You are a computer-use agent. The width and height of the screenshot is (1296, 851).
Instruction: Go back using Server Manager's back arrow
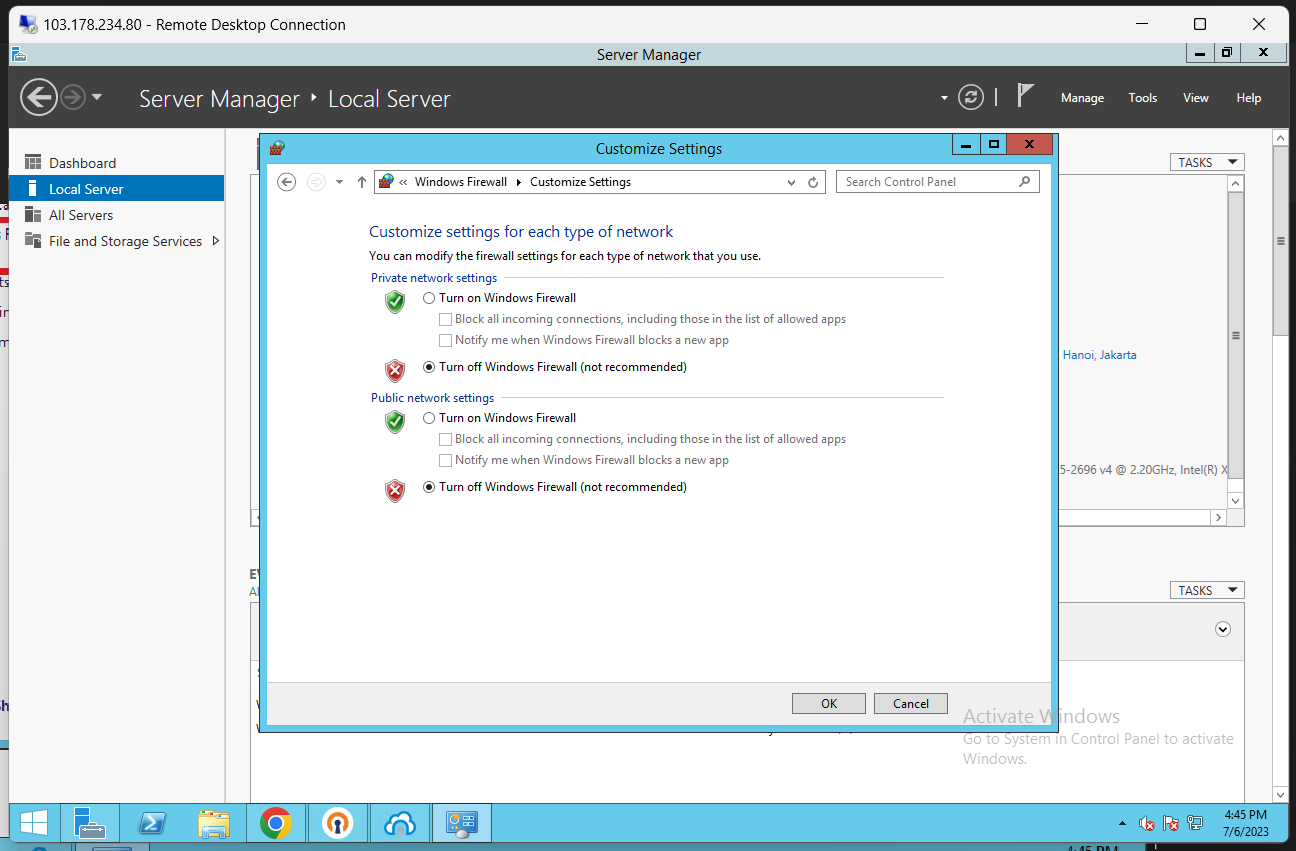[x=39, y=97]
